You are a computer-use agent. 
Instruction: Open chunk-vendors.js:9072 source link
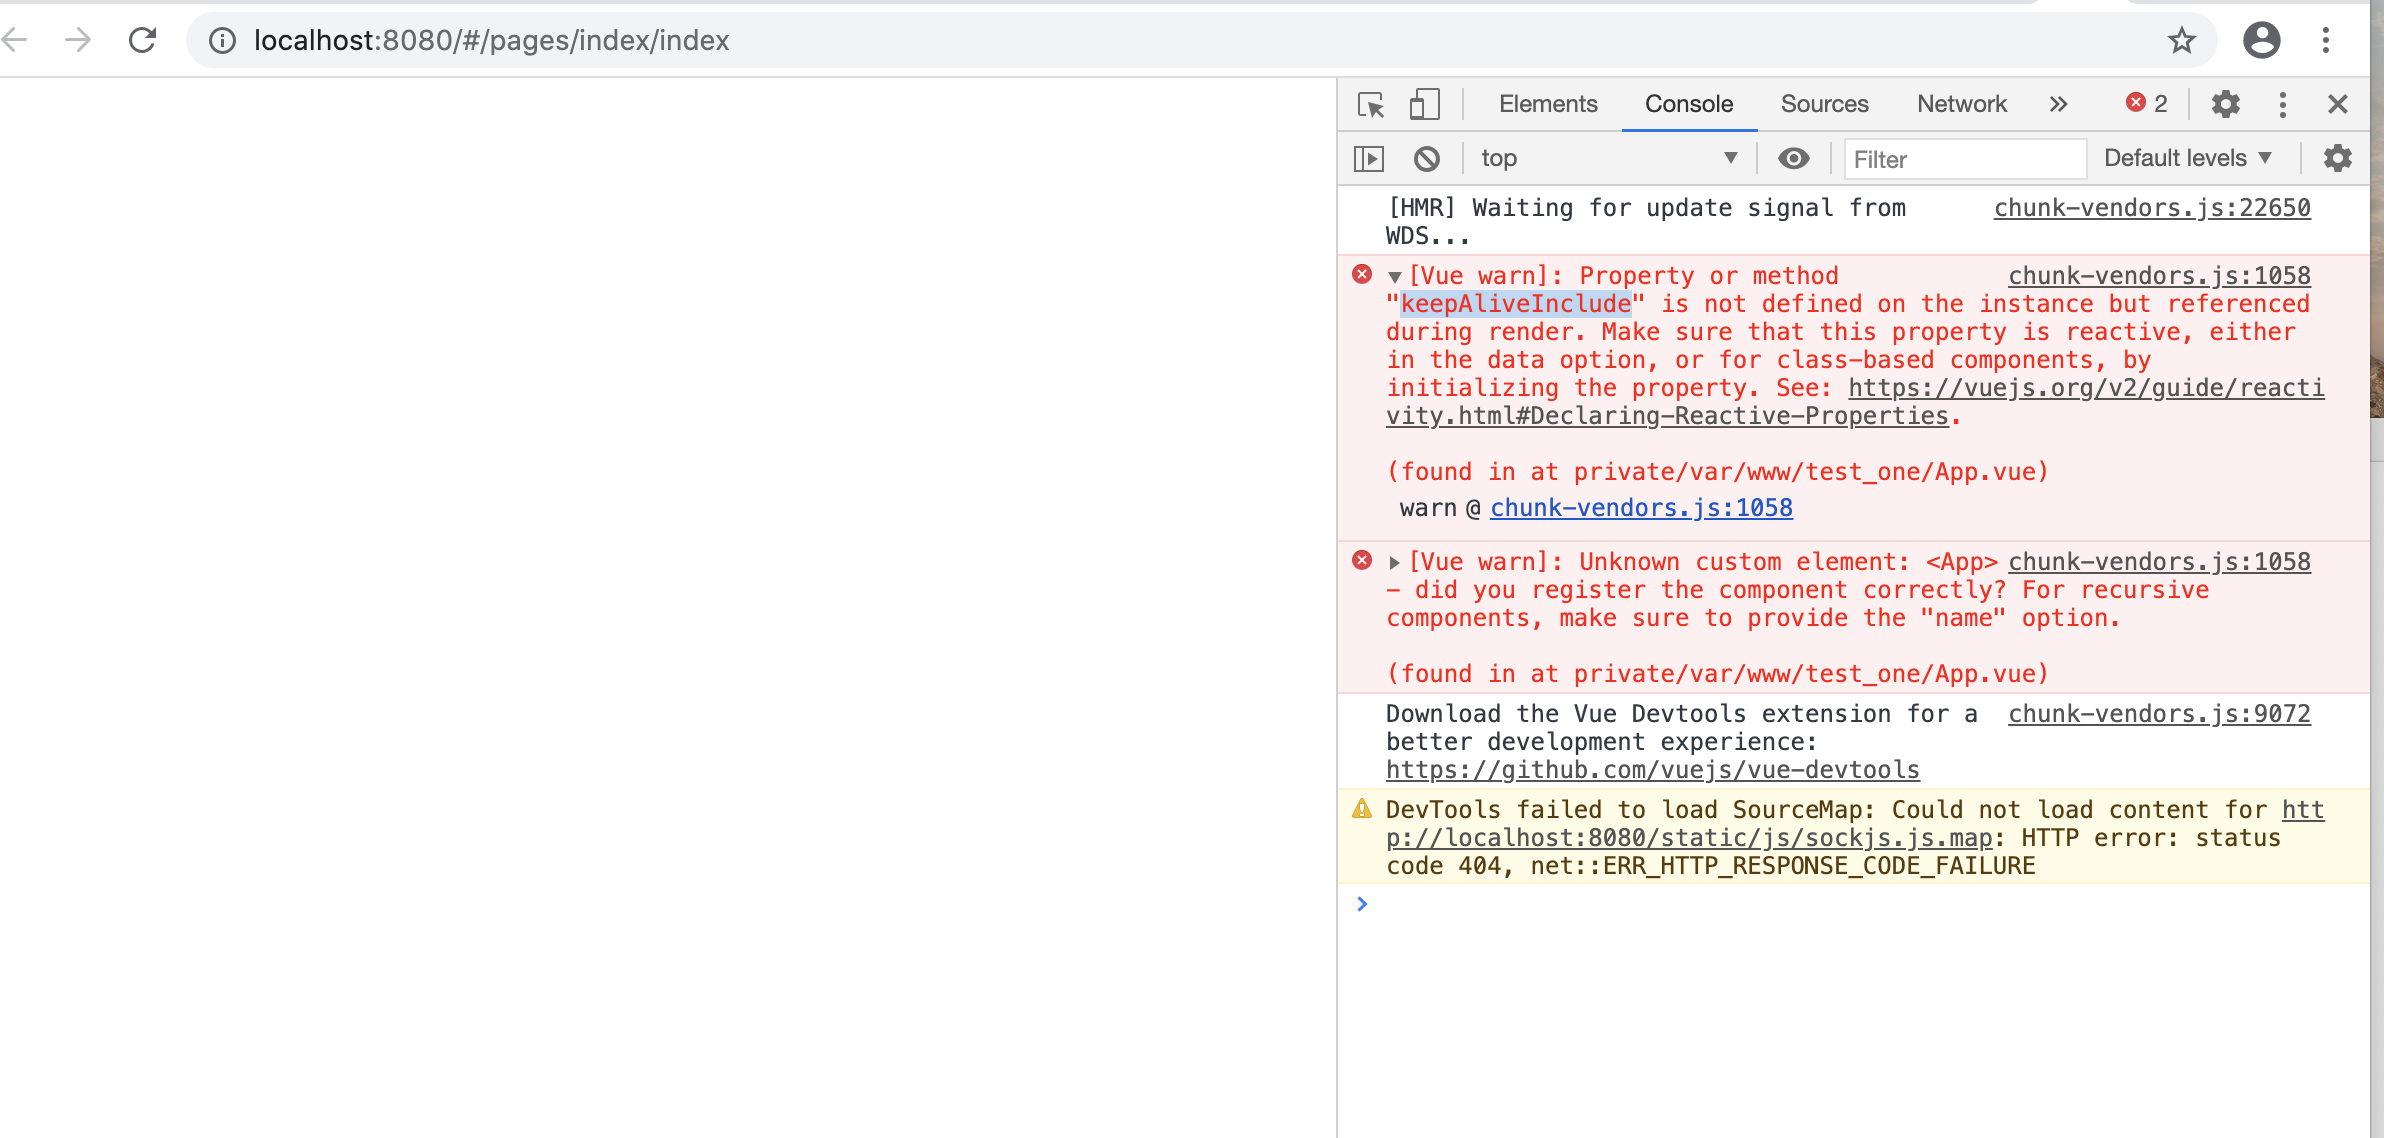[x=2159, y=714]
